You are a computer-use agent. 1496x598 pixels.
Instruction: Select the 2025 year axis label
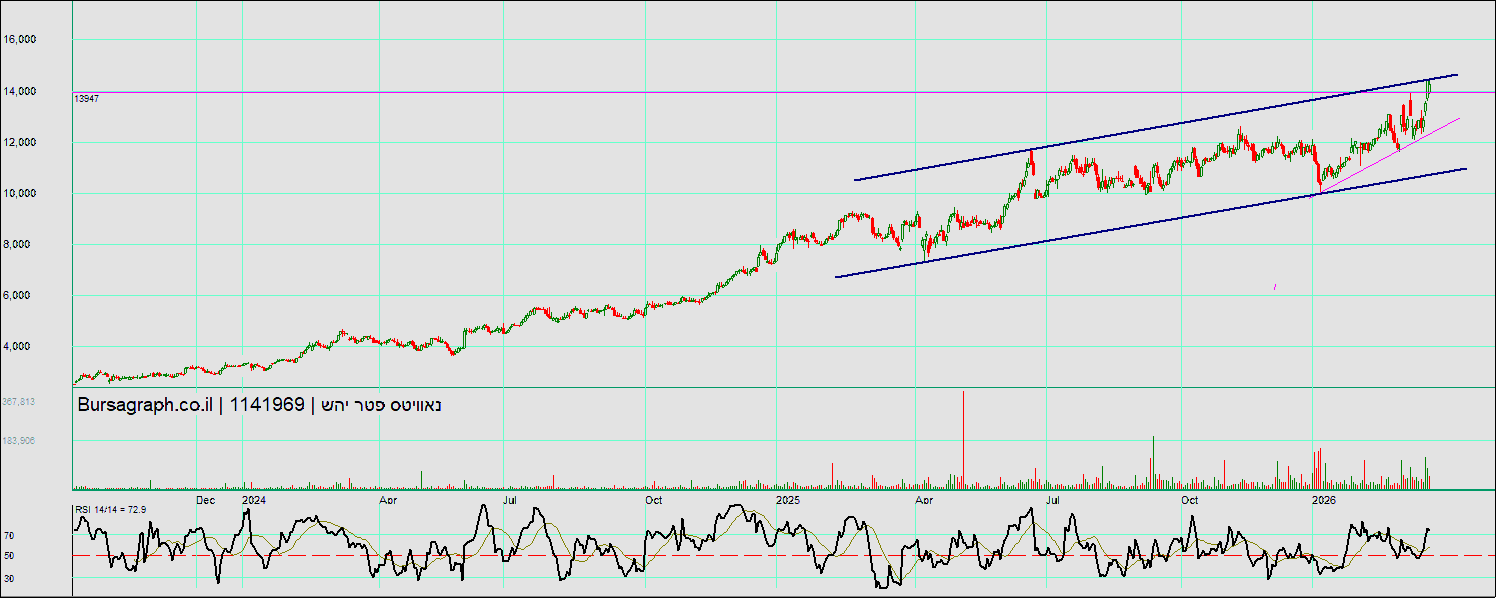click(x=788, y=499)
